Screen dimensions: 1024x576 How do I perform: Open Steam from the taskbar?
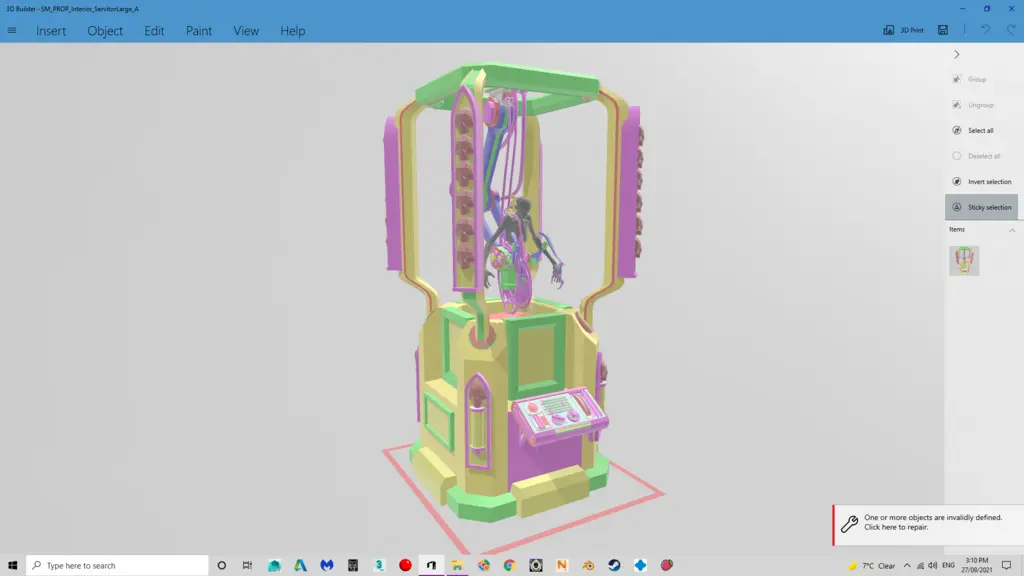tap(614, 565)
